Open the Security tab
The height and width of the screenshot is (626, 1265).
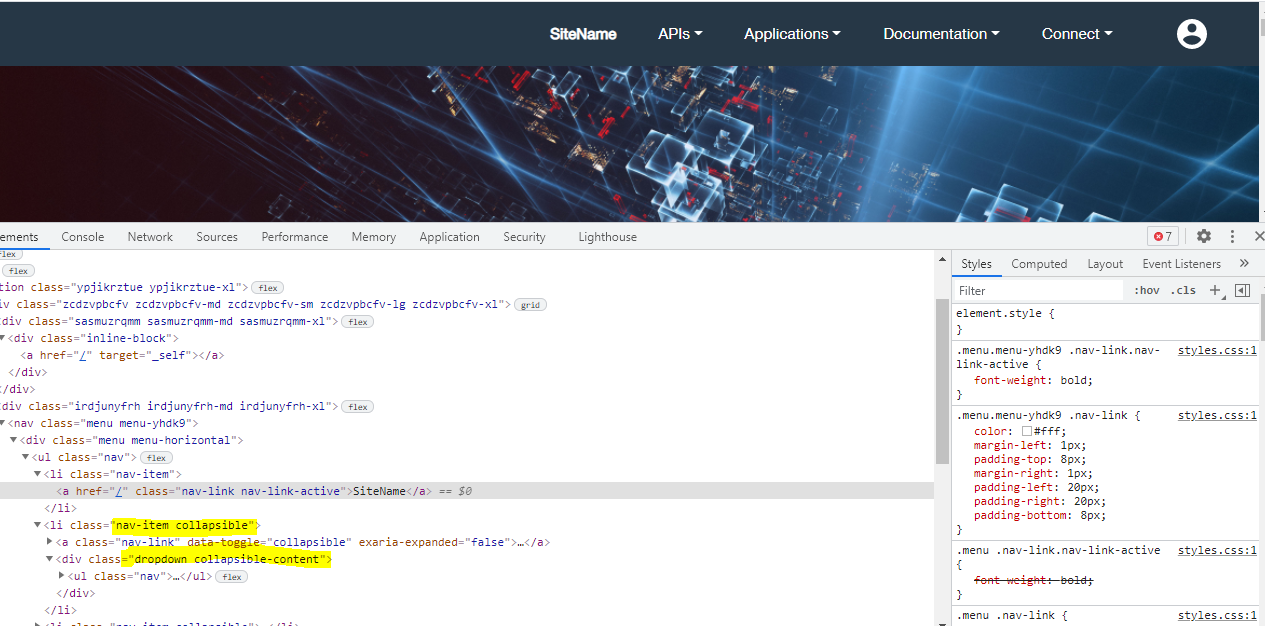pyautogui.click(x=524, y=237)
